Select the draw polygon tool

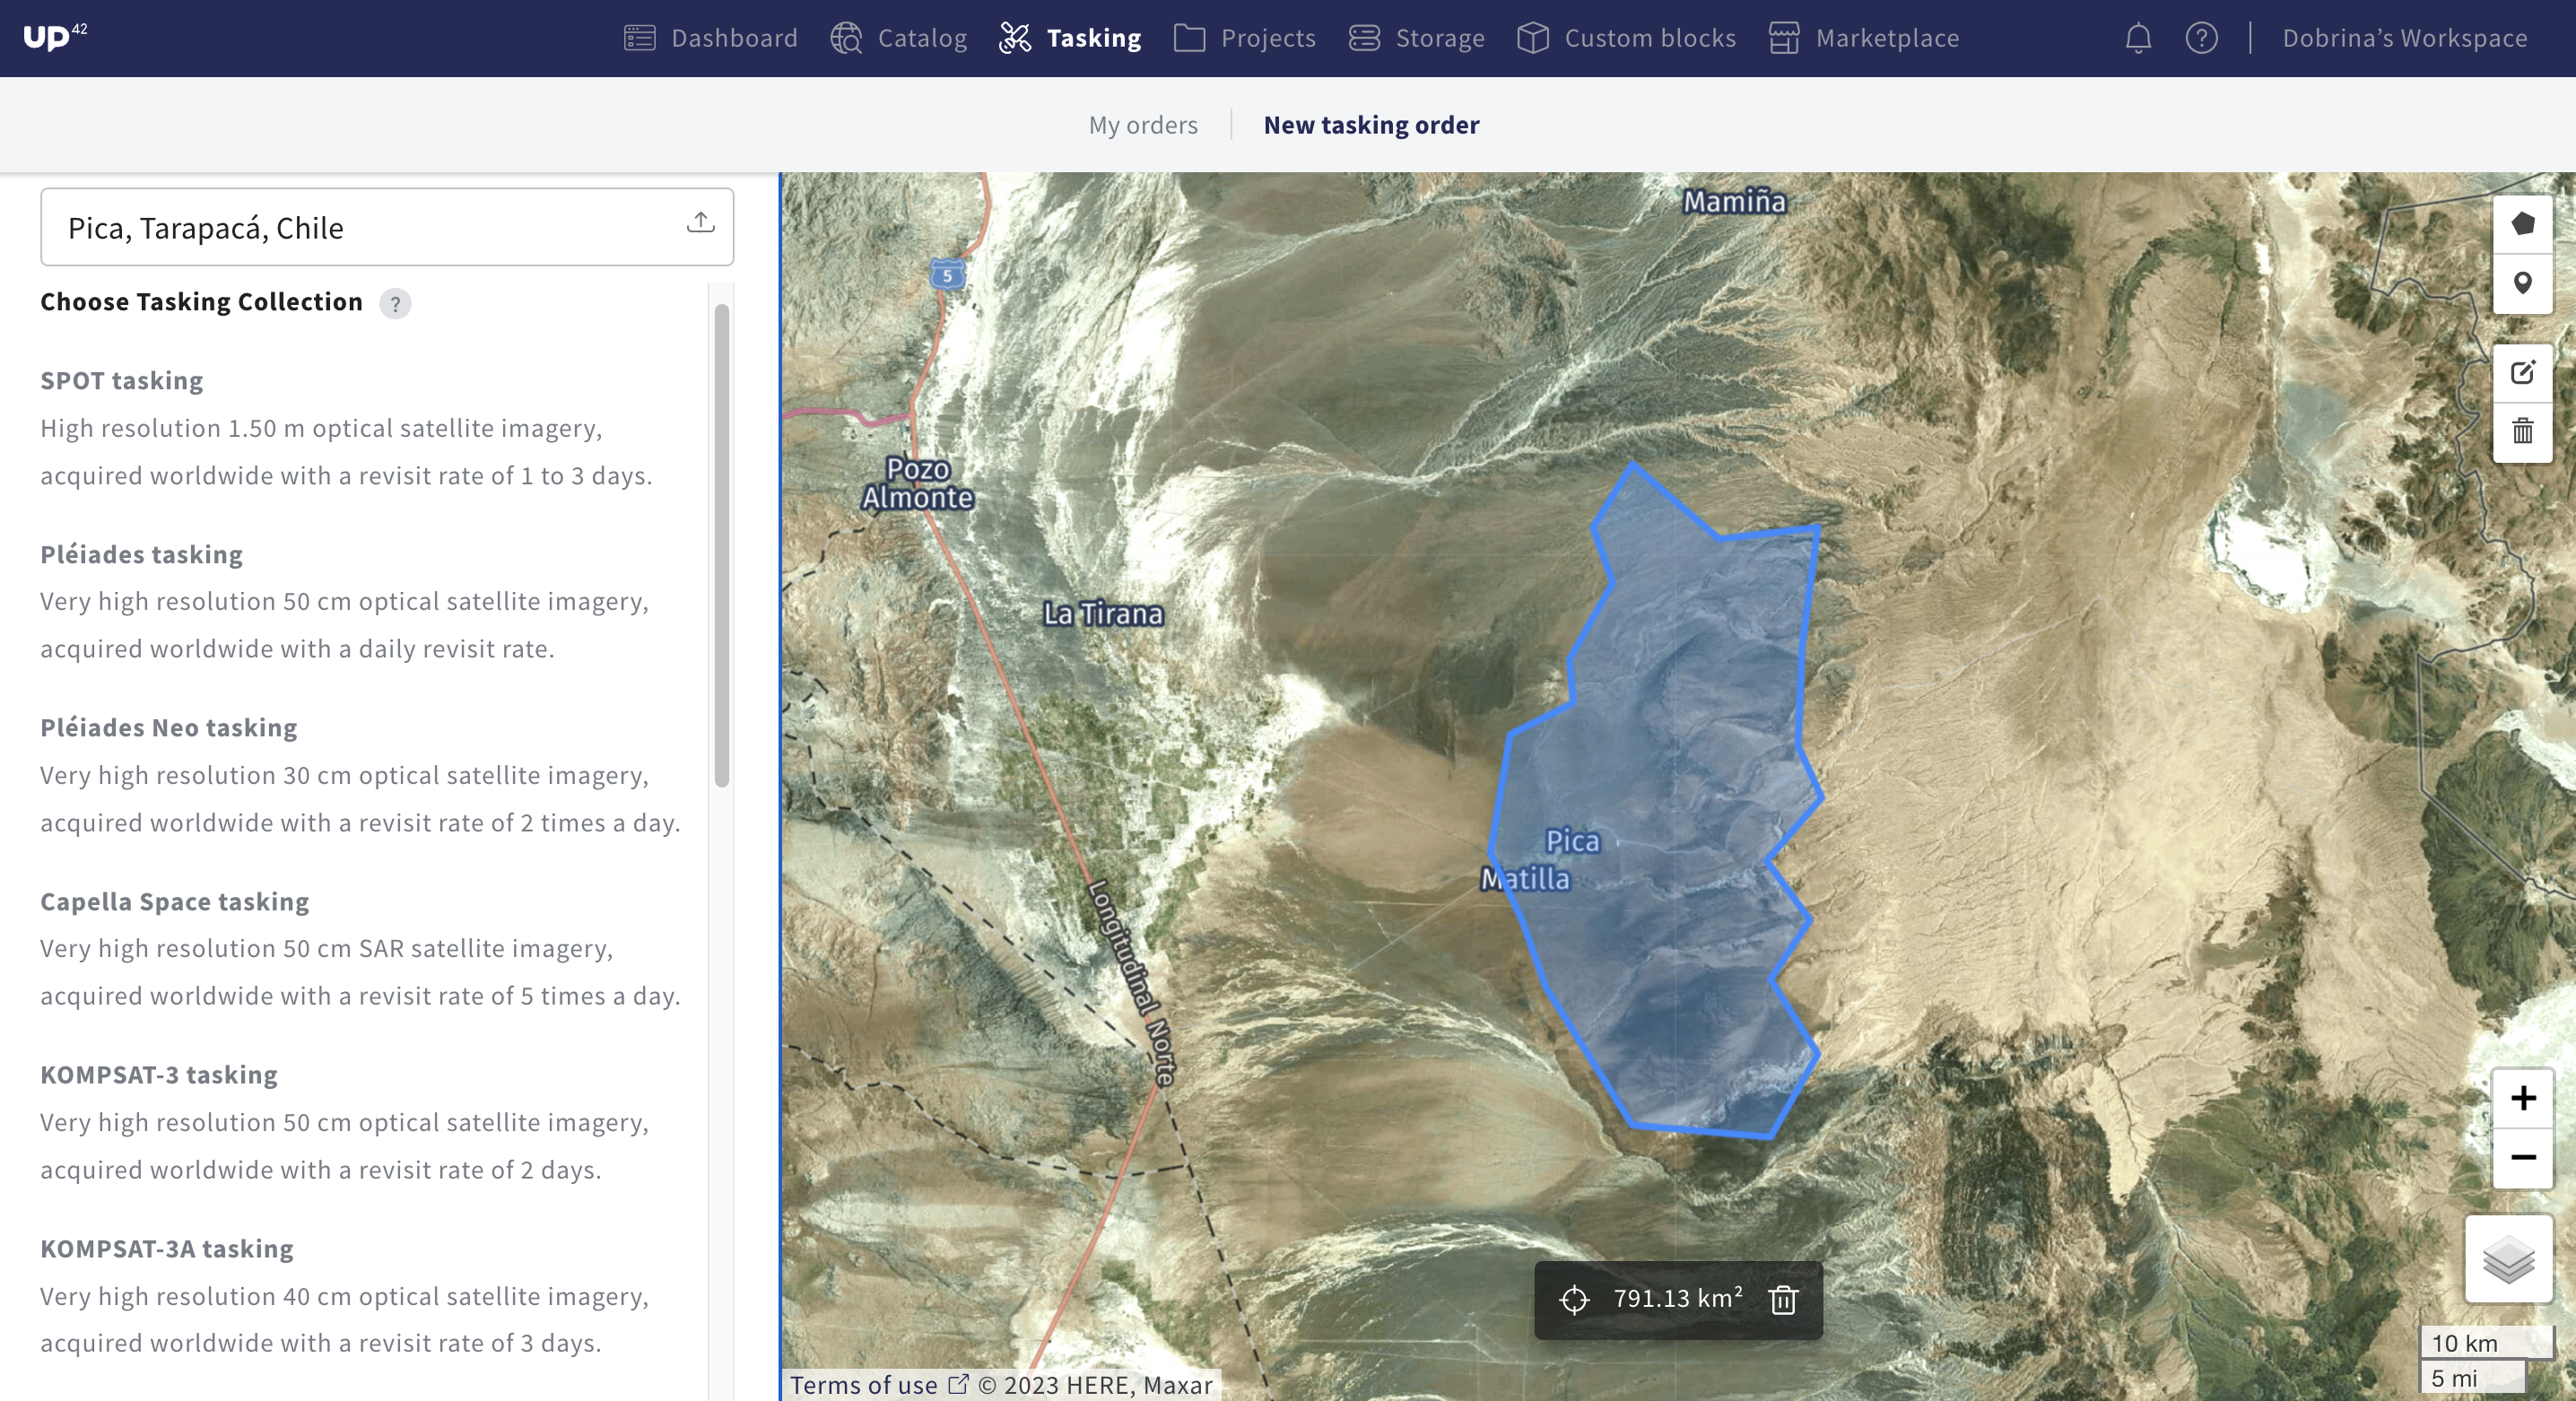tap(2522, 224)
